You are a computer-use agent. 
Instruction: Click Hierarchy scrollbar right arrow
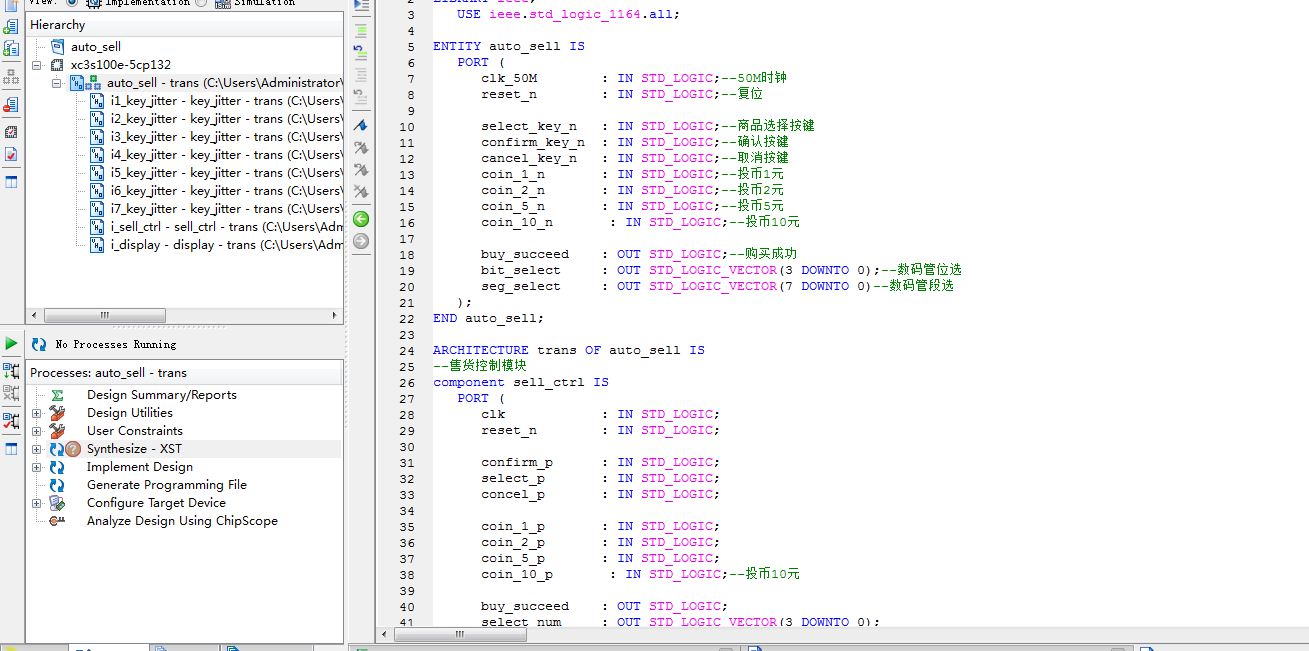pos(336,316)
